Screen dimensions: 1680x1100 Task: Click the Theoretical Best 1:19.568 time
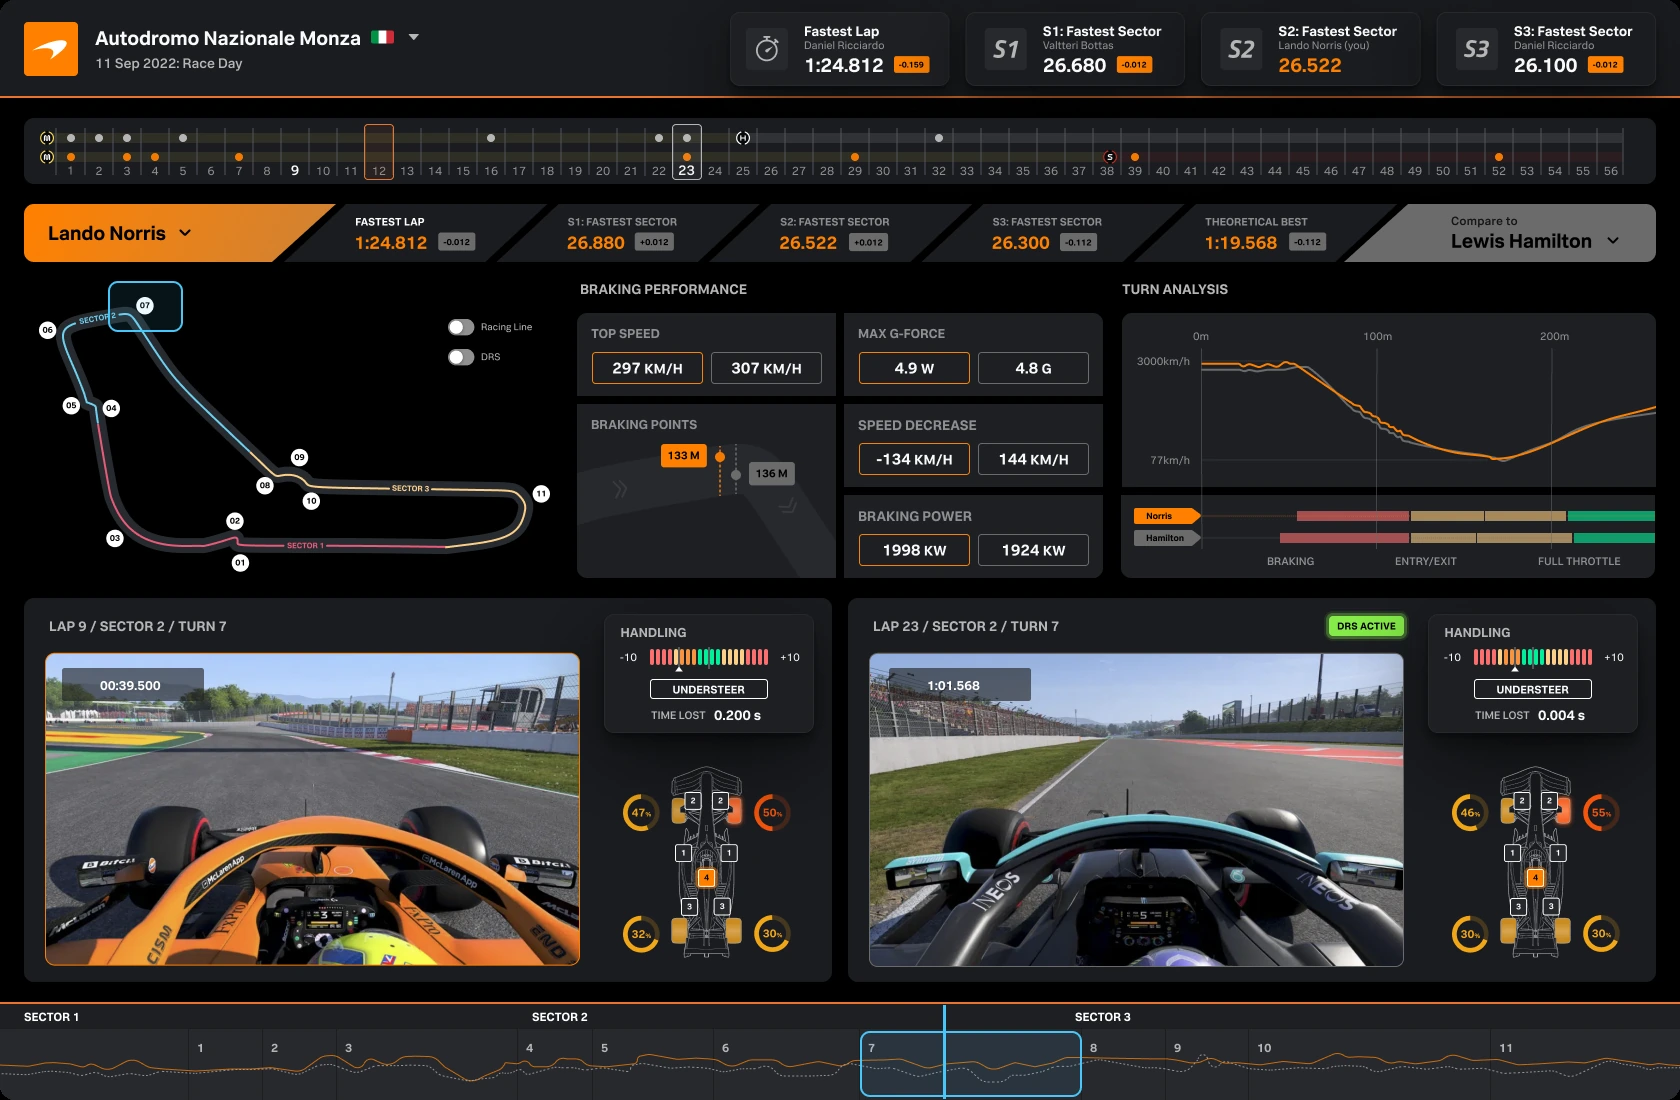(x=1240, y=242)
